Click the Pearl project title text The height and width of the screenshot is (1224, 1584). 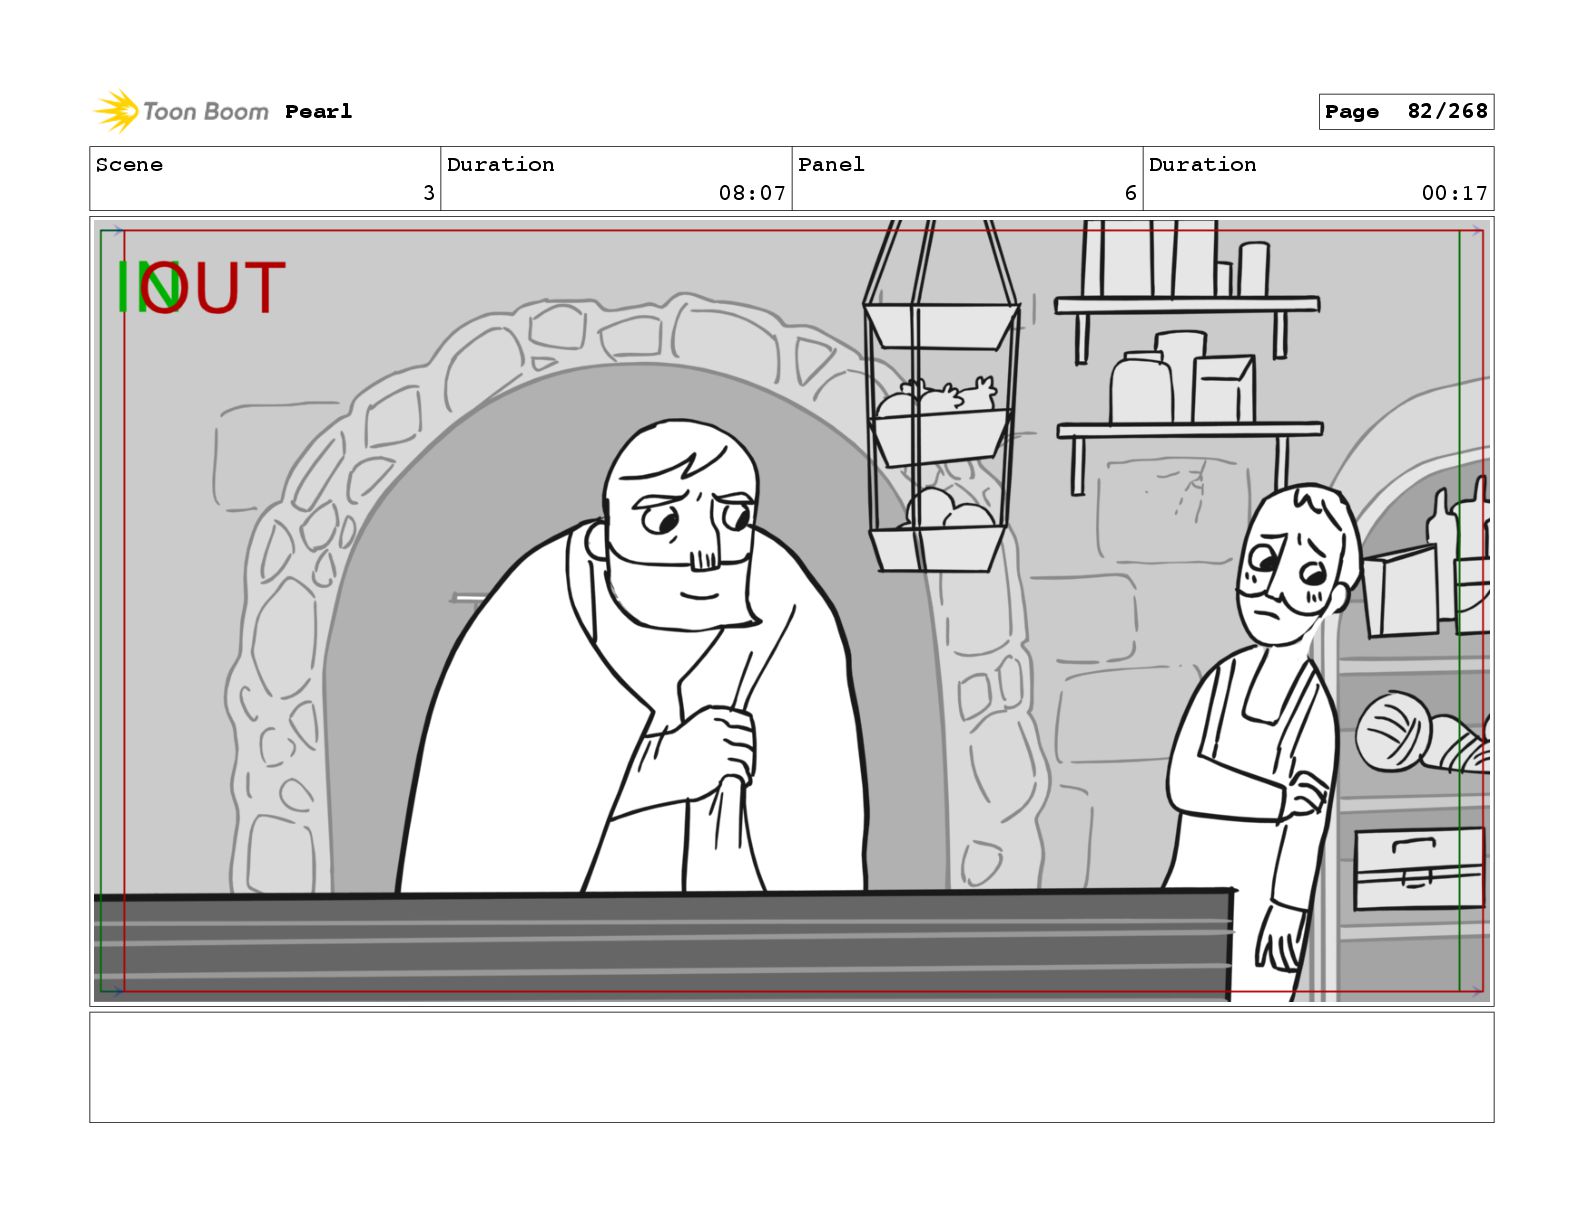pyautogui.click(x=318, y=112)
